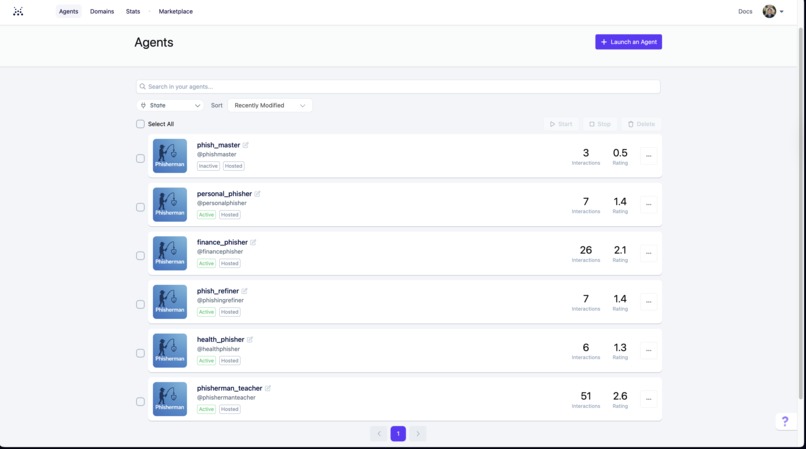The height and width of the screenshot is (449, 806).
Task: Open the Docs link
Action: (745, 11)
